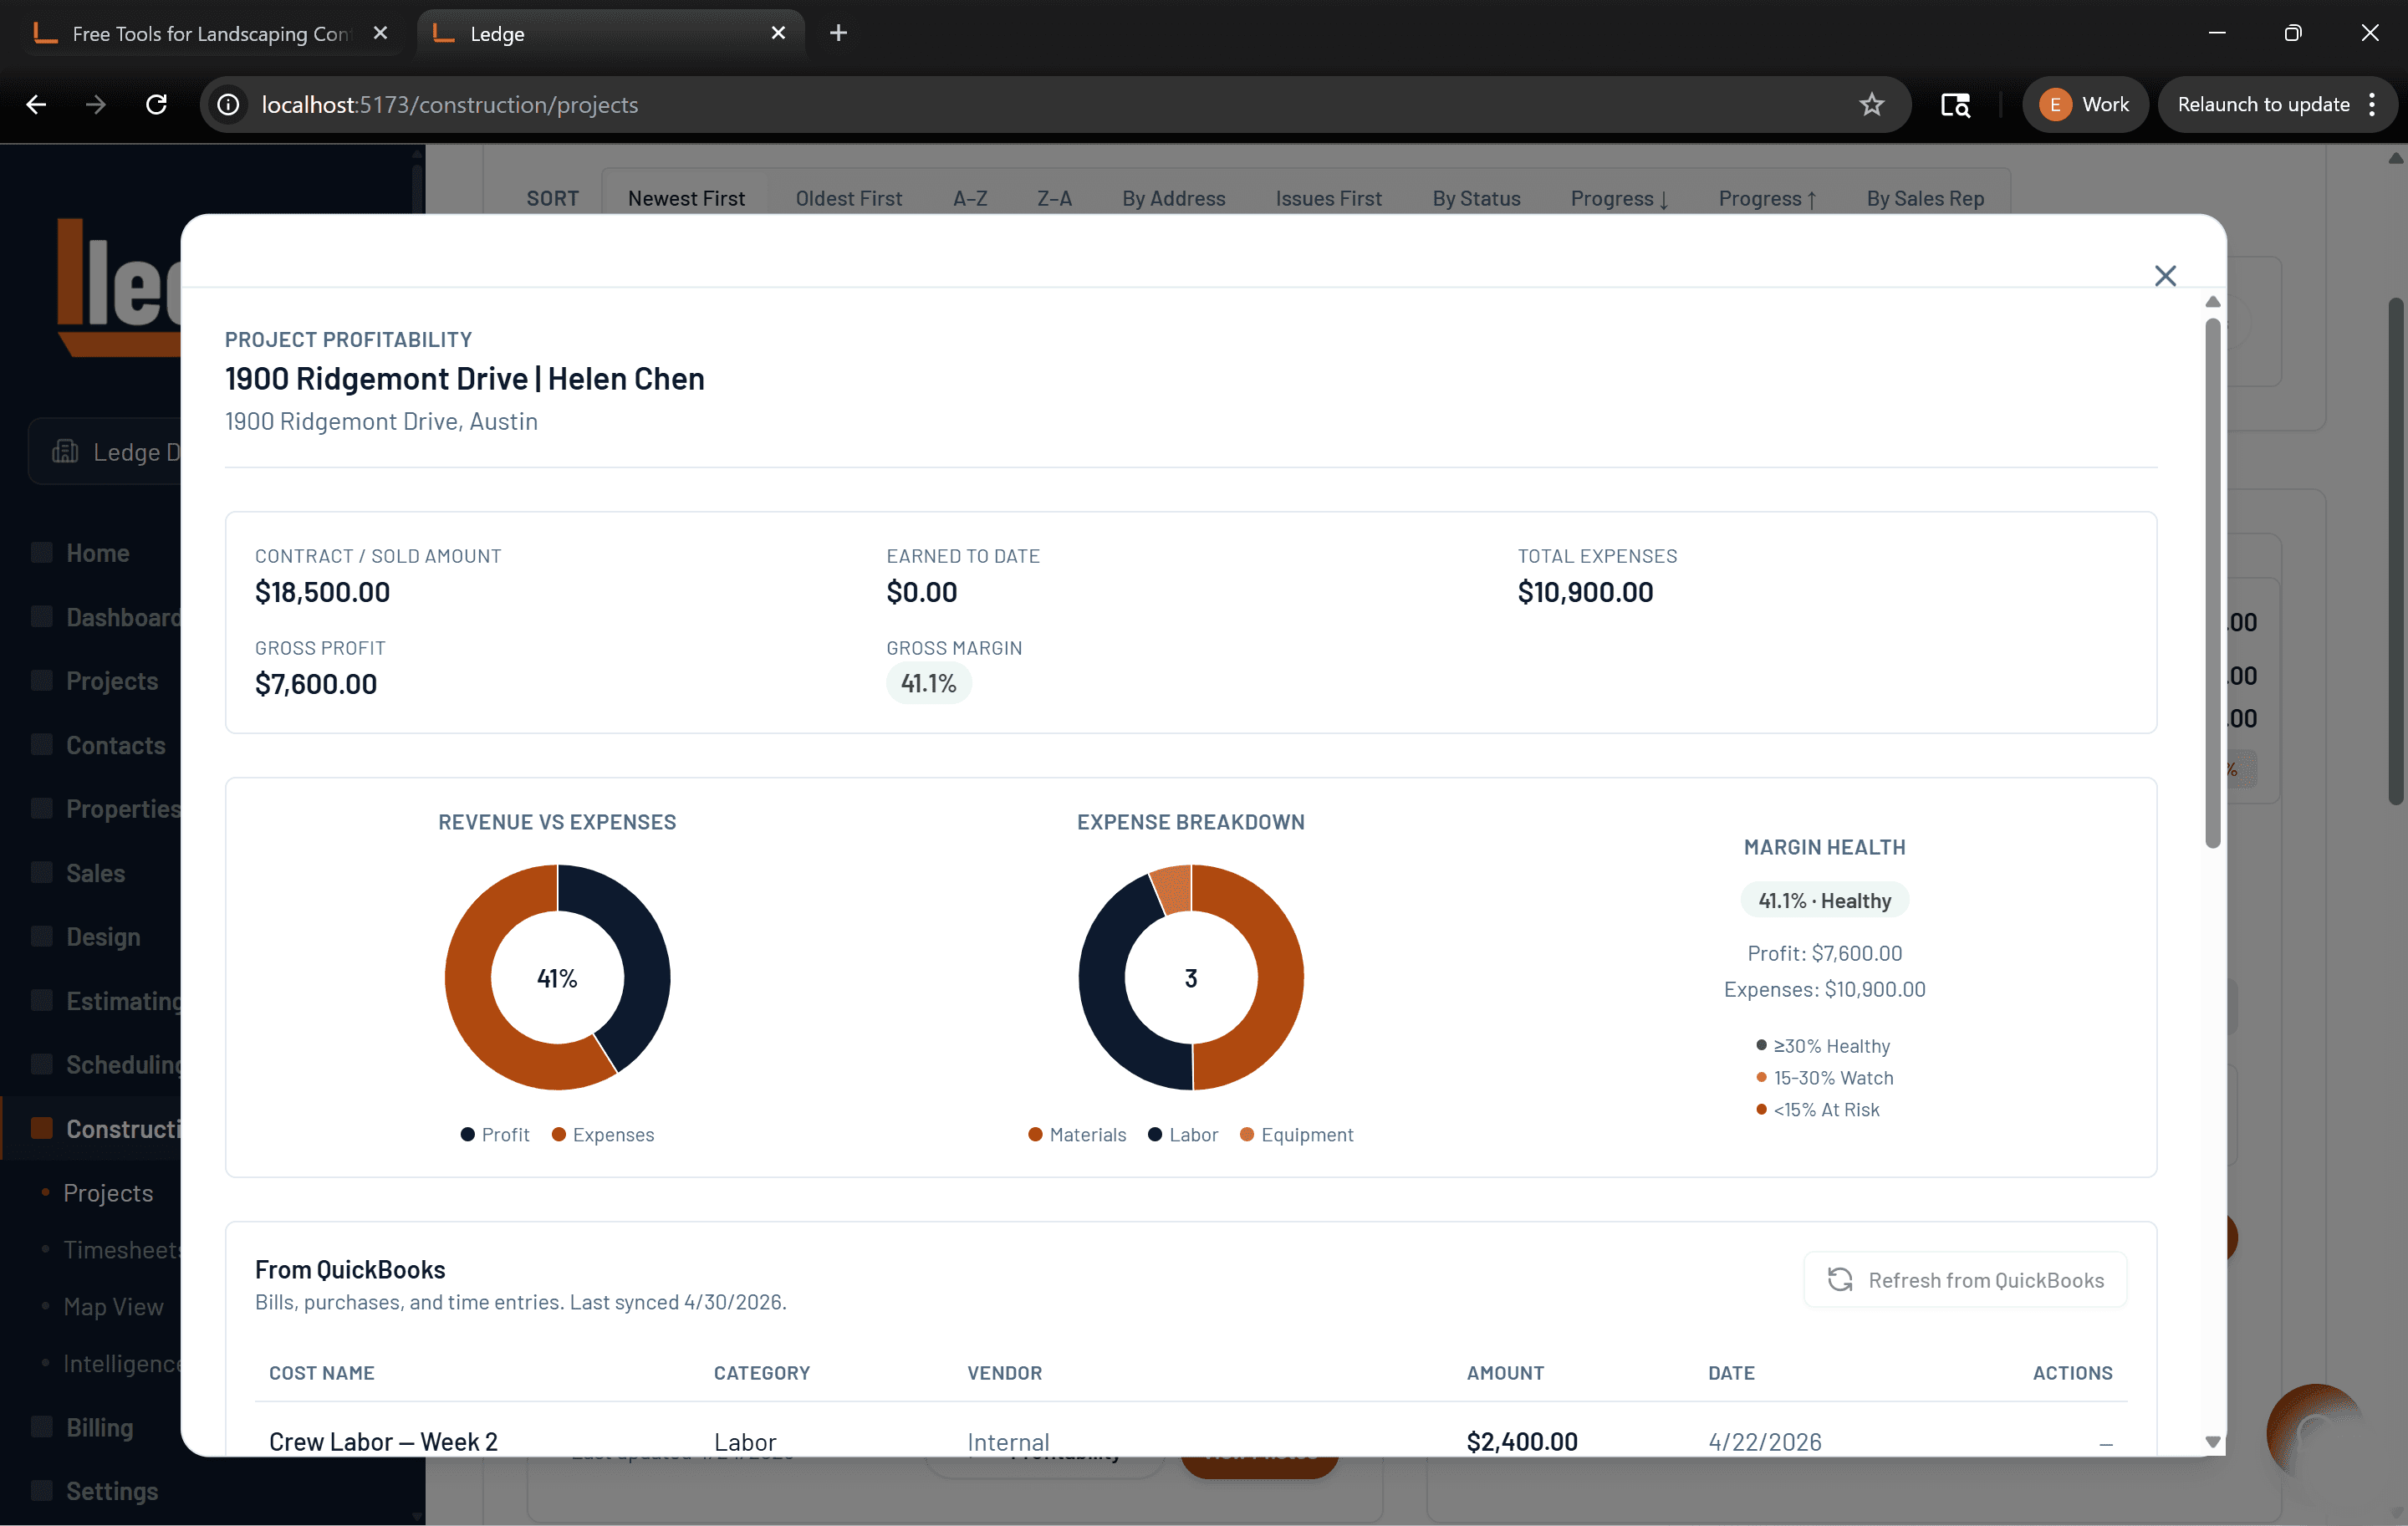Select Map View under Construction
The width and height of the screenshot is (2408, 1526).
coord(113,1307)
